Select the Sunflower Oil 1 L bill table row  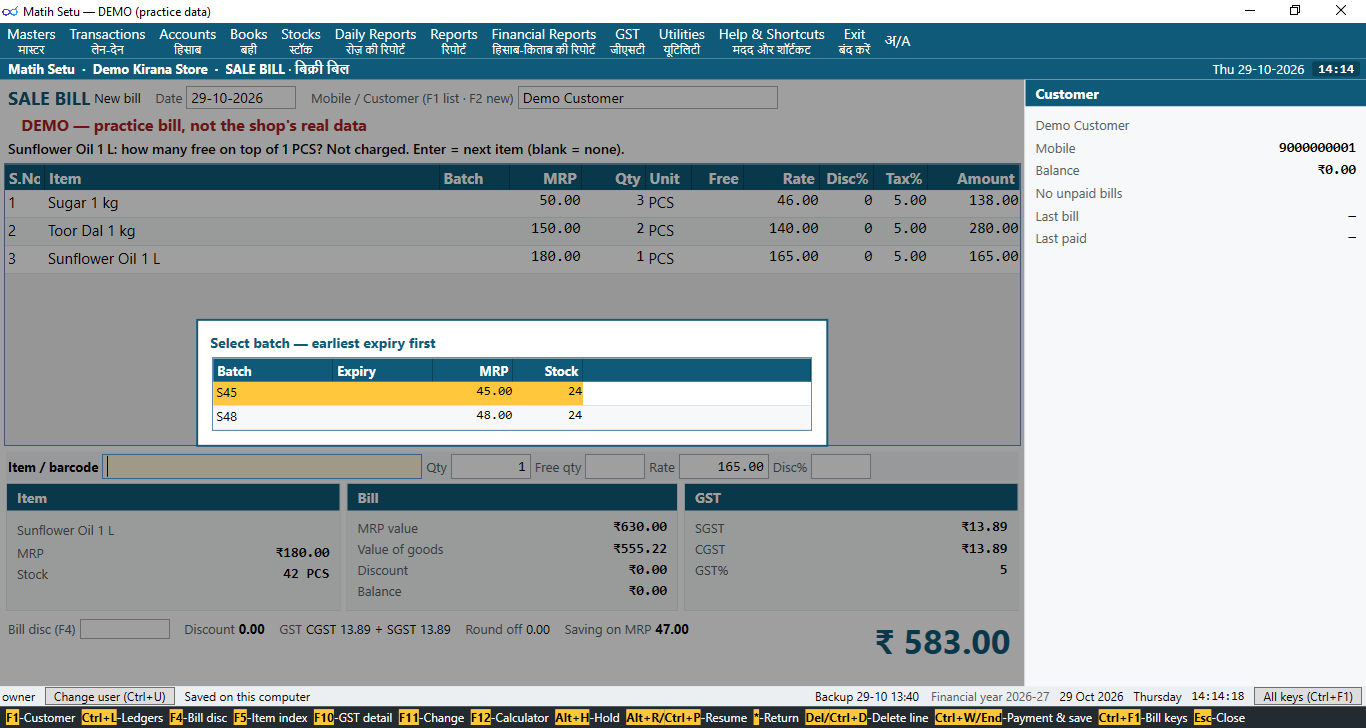513,259
